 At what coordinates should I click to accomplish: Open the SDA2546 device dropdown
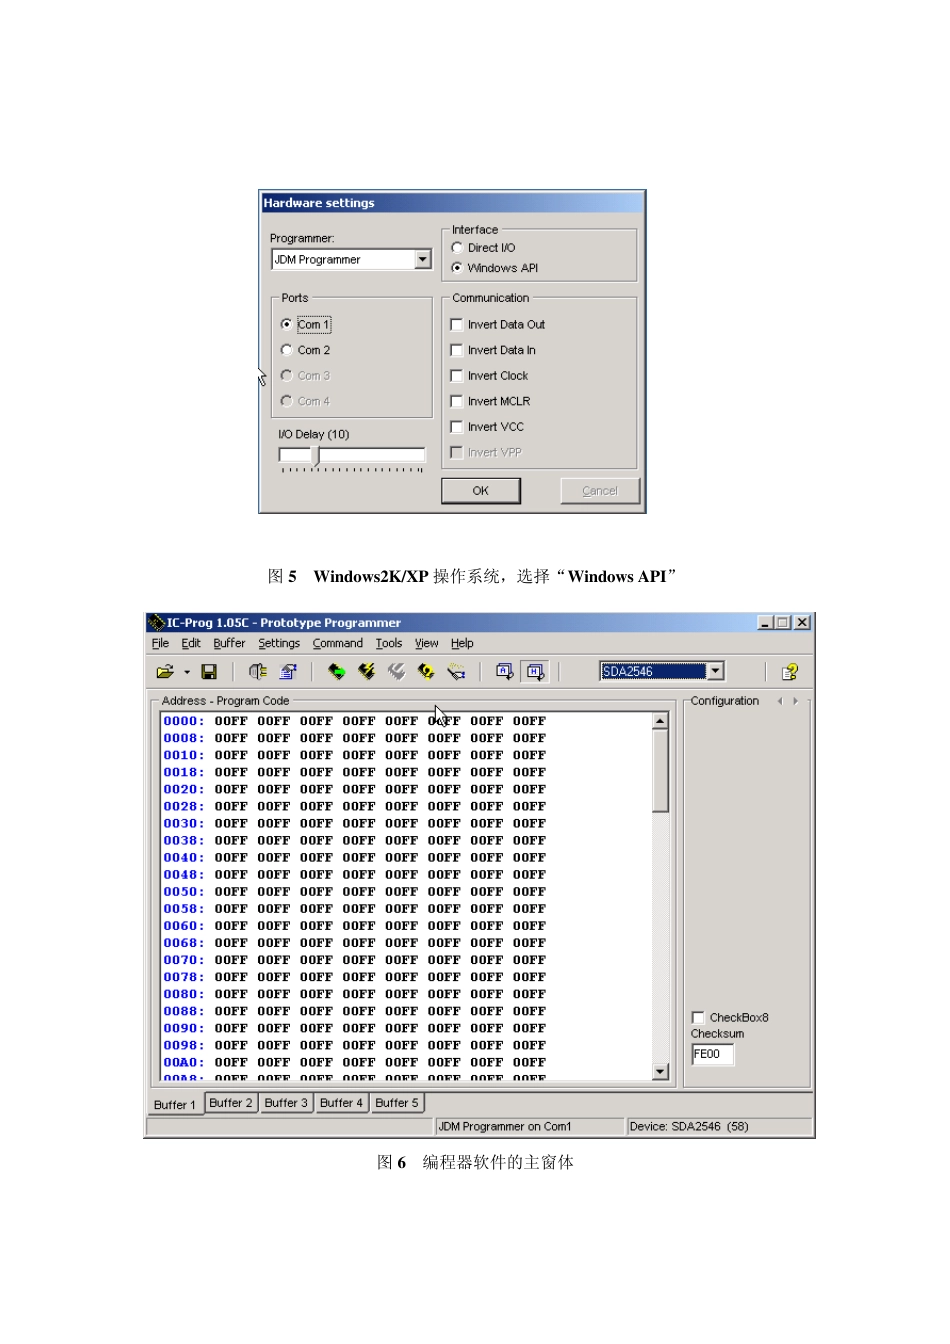[x=716, y=671]
